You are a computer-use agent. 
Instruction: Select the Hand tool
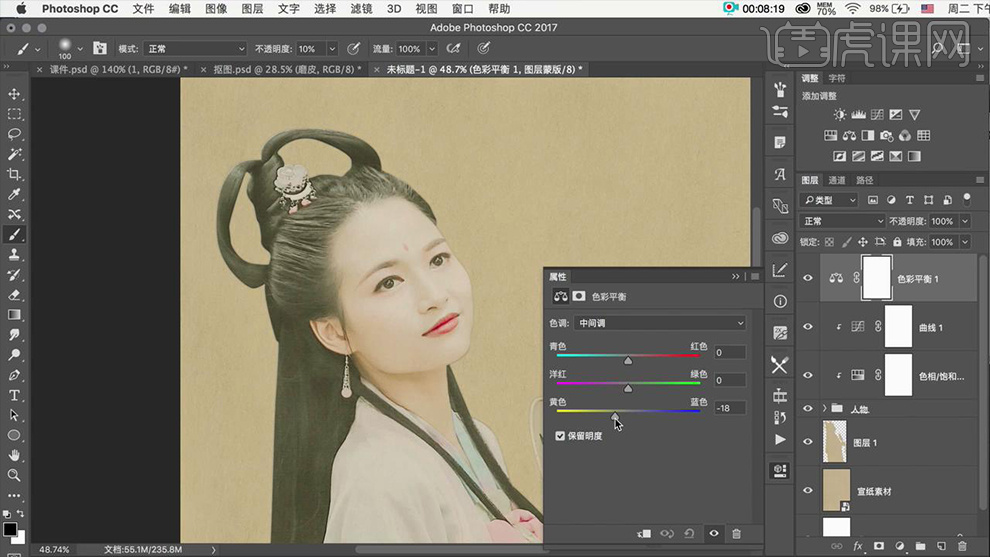[14, 455]
